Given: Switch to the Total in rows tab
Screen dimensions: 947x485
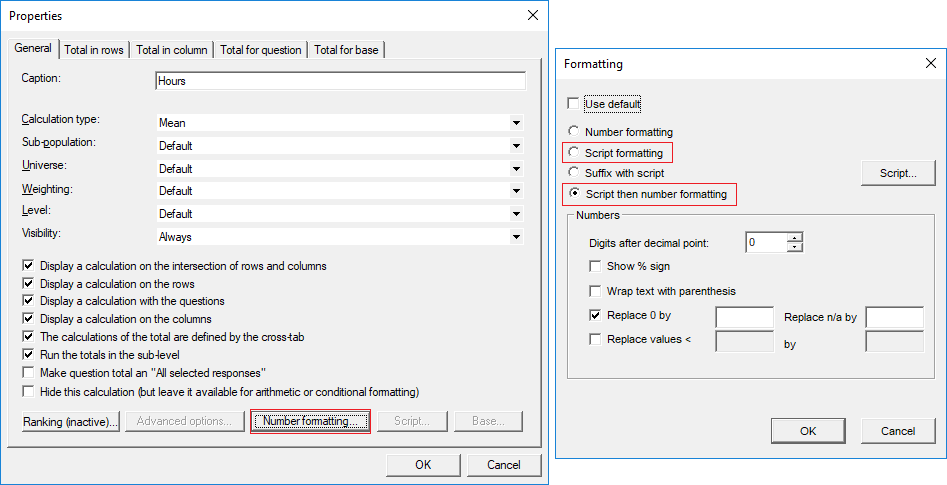Looking at the screenshot, I should click(x=95, y=50).
